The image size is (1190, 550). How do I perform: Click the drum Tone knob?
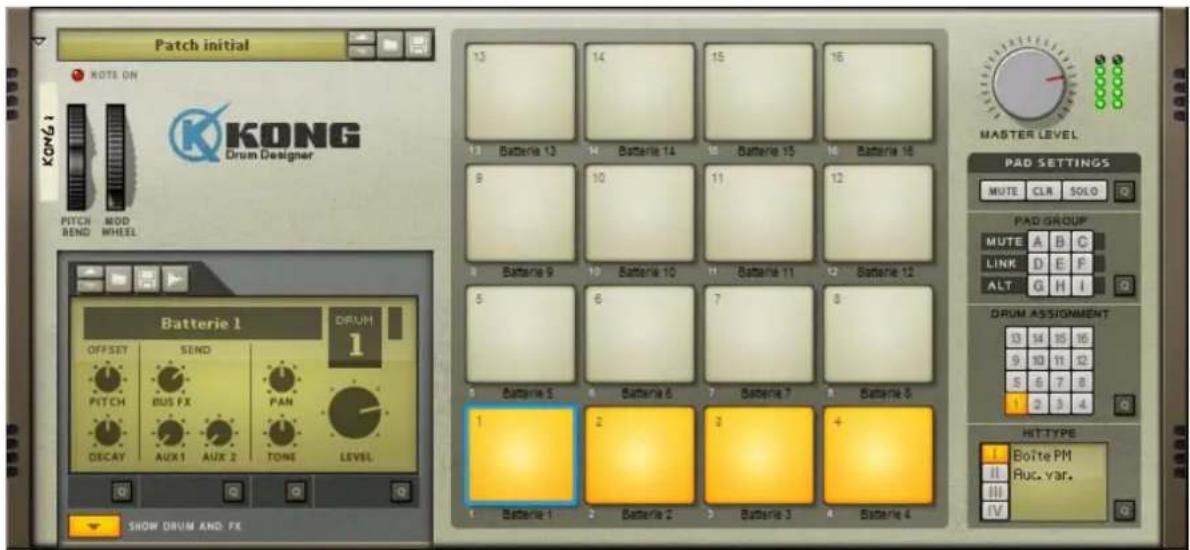click(282, 432)
